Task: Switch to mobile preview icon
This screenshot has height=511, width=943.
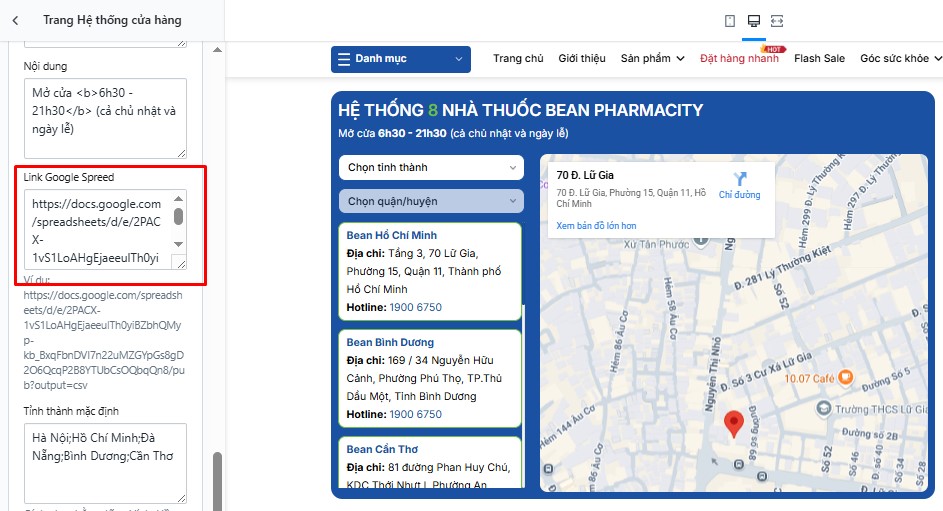Action: (x=730, y=21)
